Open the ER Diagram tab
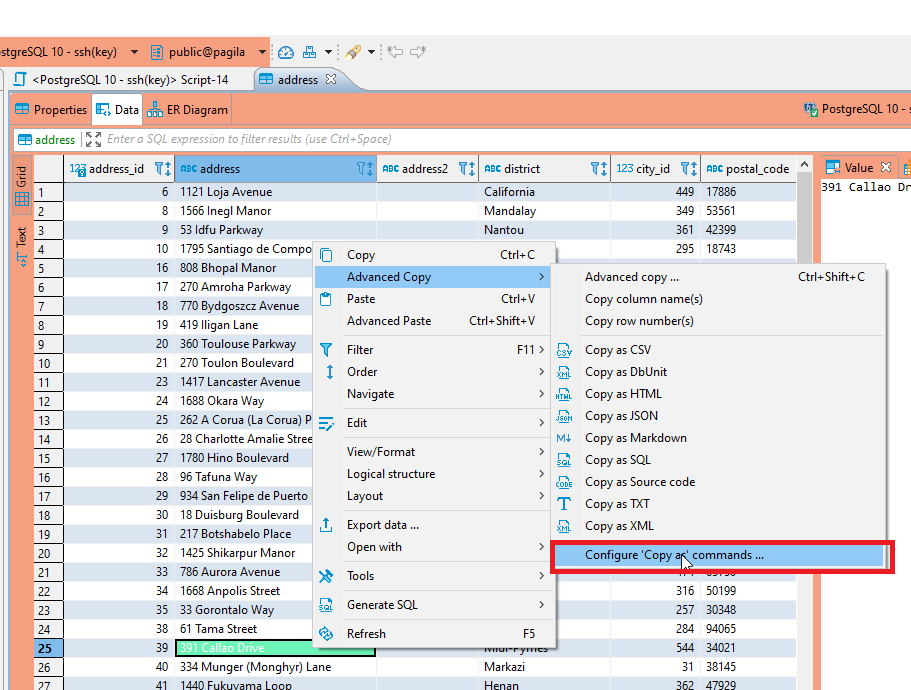This screenshot has width=911, height=690. click(187, 110)
